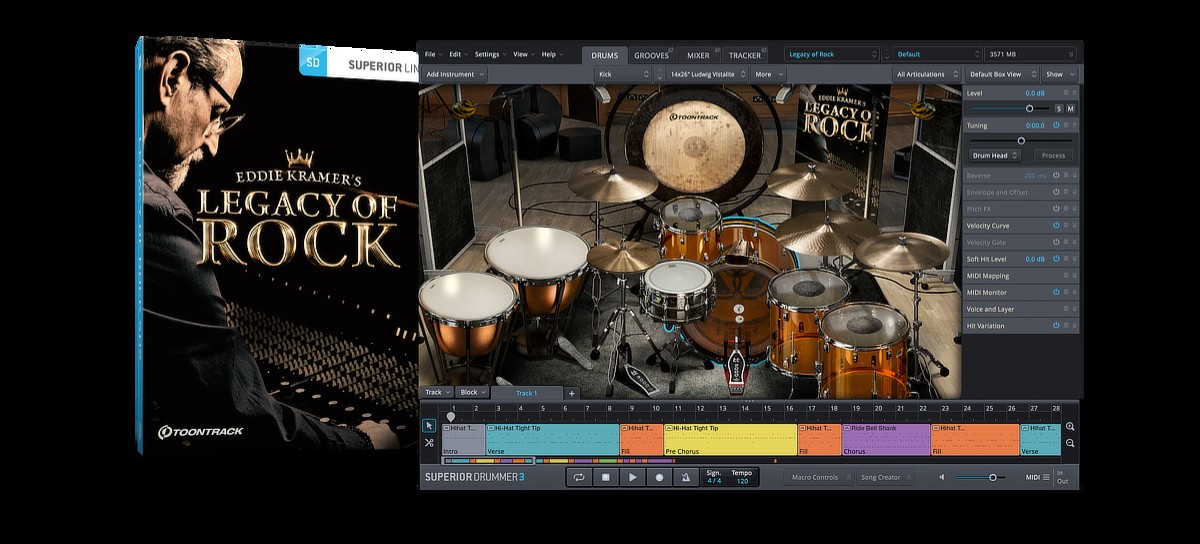The image size is (1200, 544).
Task: Toggle the Hit Variation power button
Action: [x=1056, y=326]
